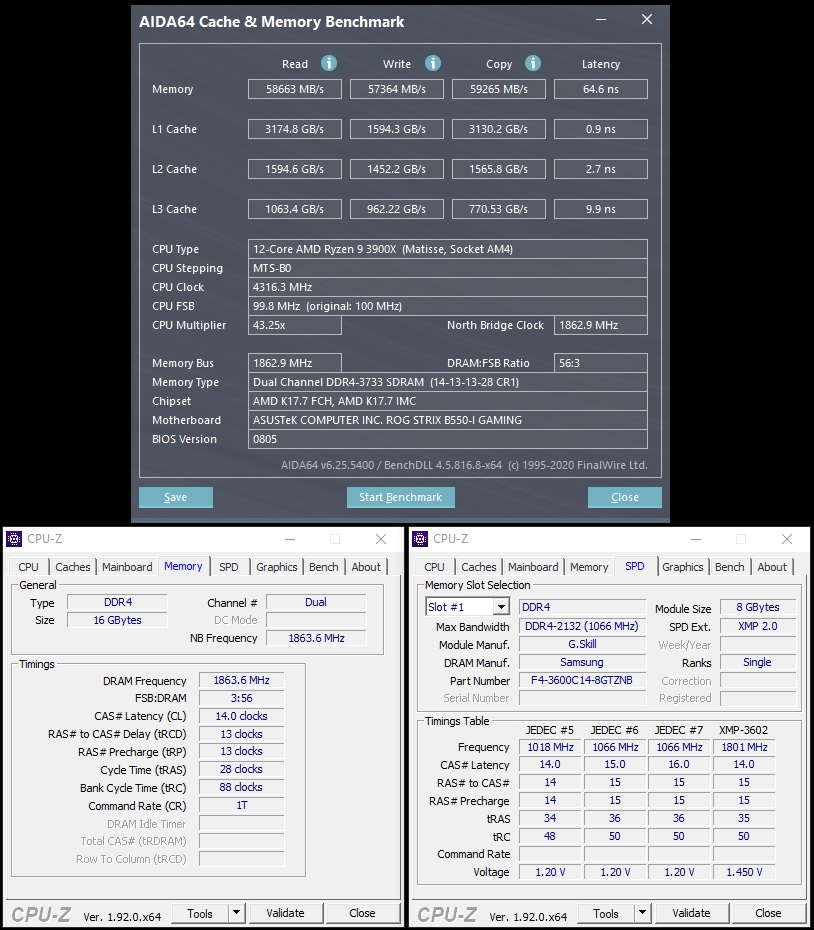814x930 pixels.
Task: Select Memory tab in left CPU-Z
Action: coord(183,566)
